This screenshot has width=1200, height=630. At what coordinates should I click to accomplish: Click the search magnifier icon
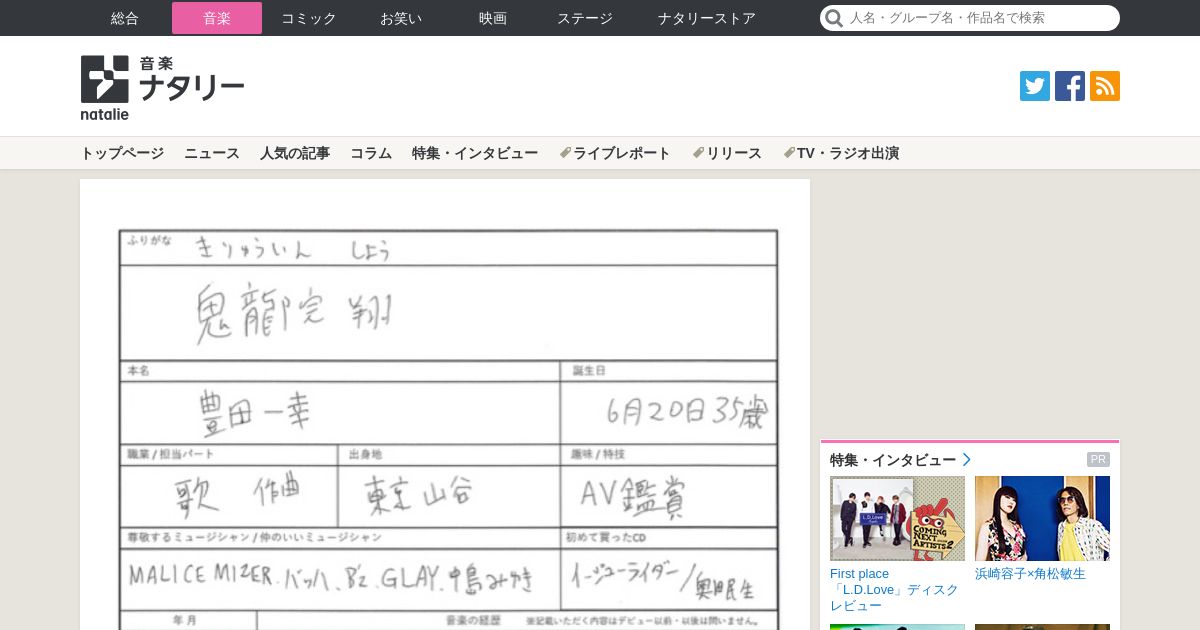(833, 18)
